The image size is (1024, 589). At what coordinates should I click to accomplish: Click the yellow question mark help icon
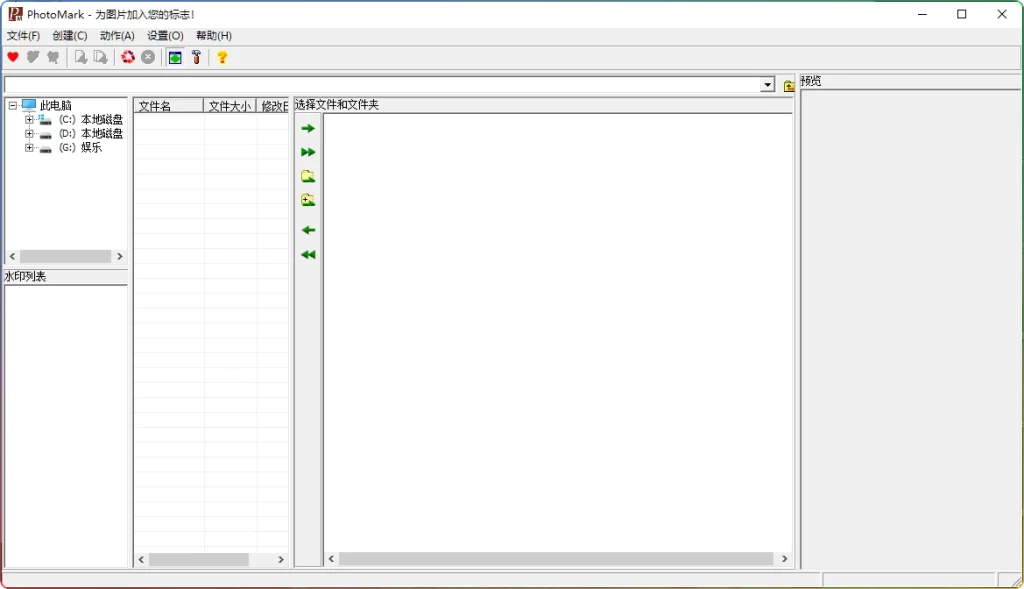pos(222,58)
